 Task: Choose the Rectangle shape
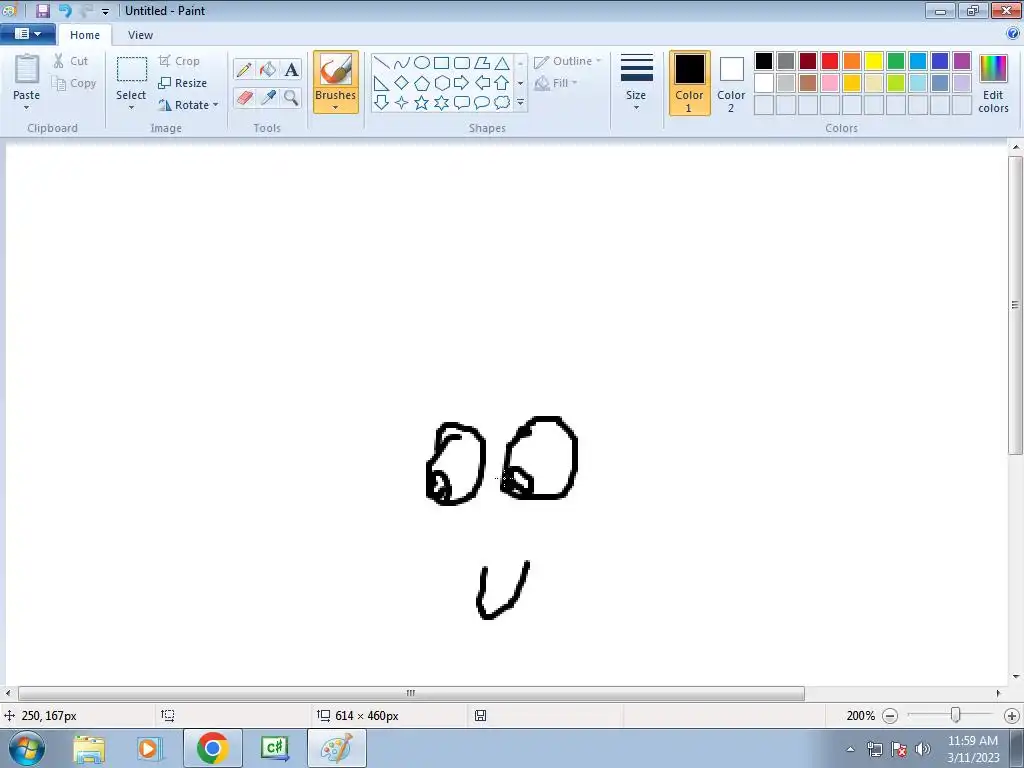(x=441, y=63)
